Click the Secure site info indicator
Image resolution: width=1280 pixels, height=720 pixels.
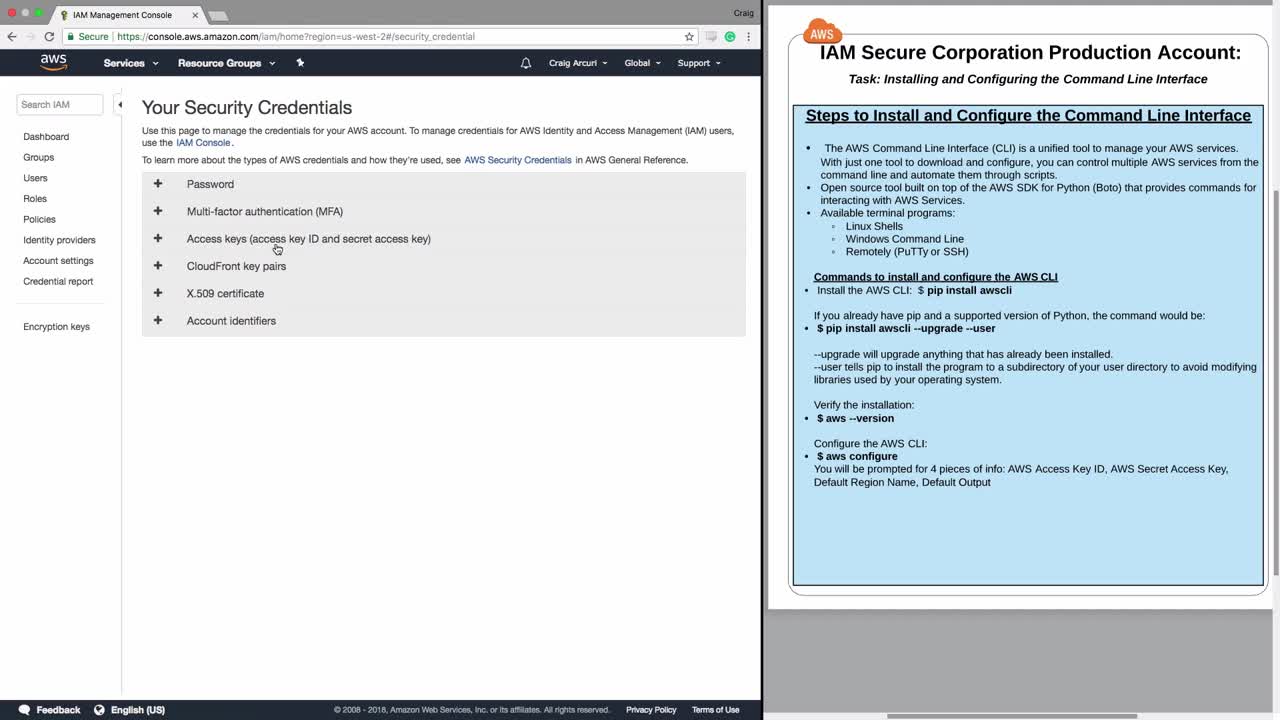click(x=87, y=36)
